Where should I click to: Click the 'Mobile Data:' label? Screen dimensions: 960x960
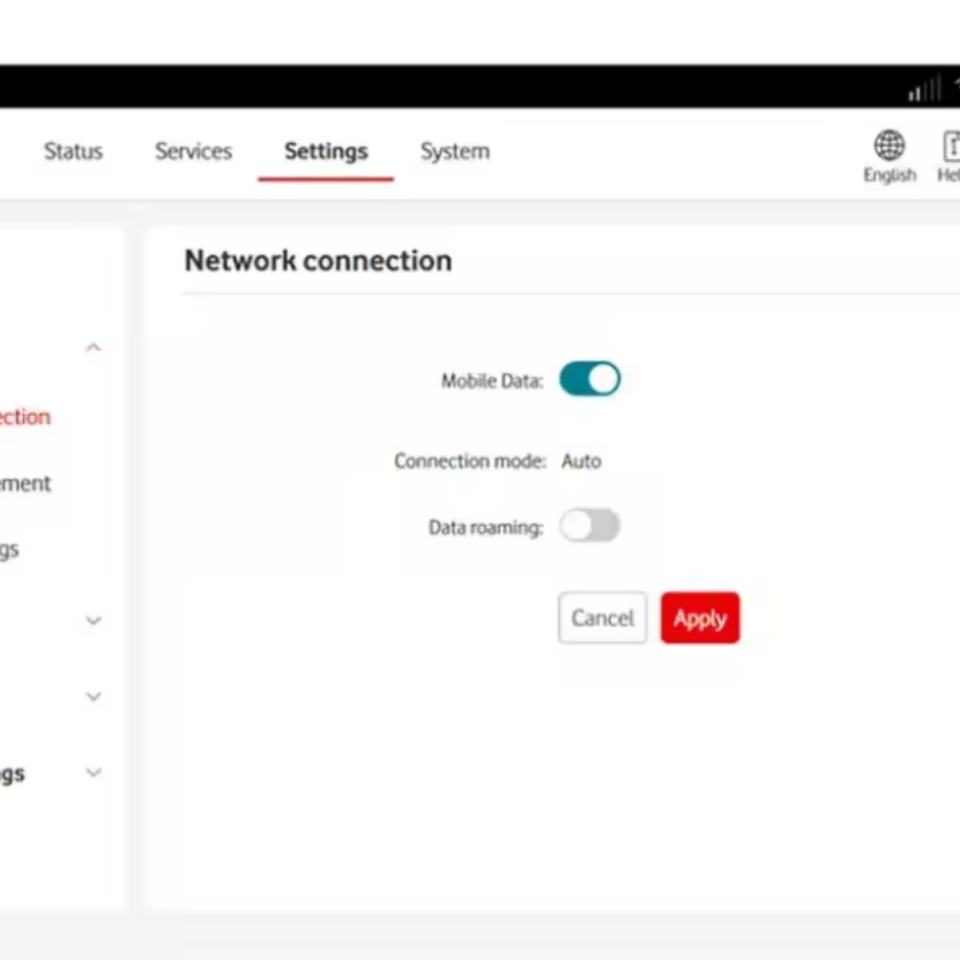point(492,381)
